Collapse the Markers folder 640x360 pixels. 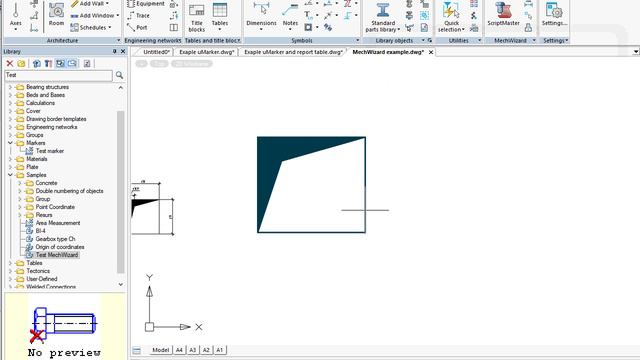[10, 143]
